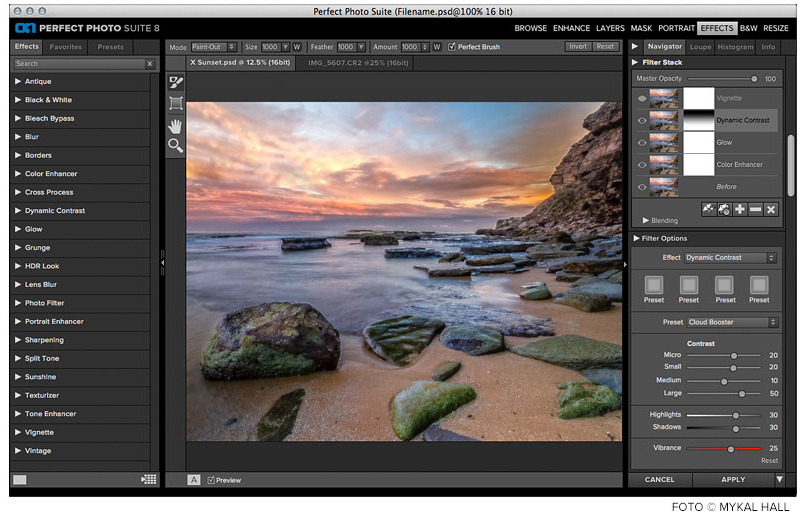Switch to the B&W module
Viewport: 803px width, 520px height.
click(748, 29)
